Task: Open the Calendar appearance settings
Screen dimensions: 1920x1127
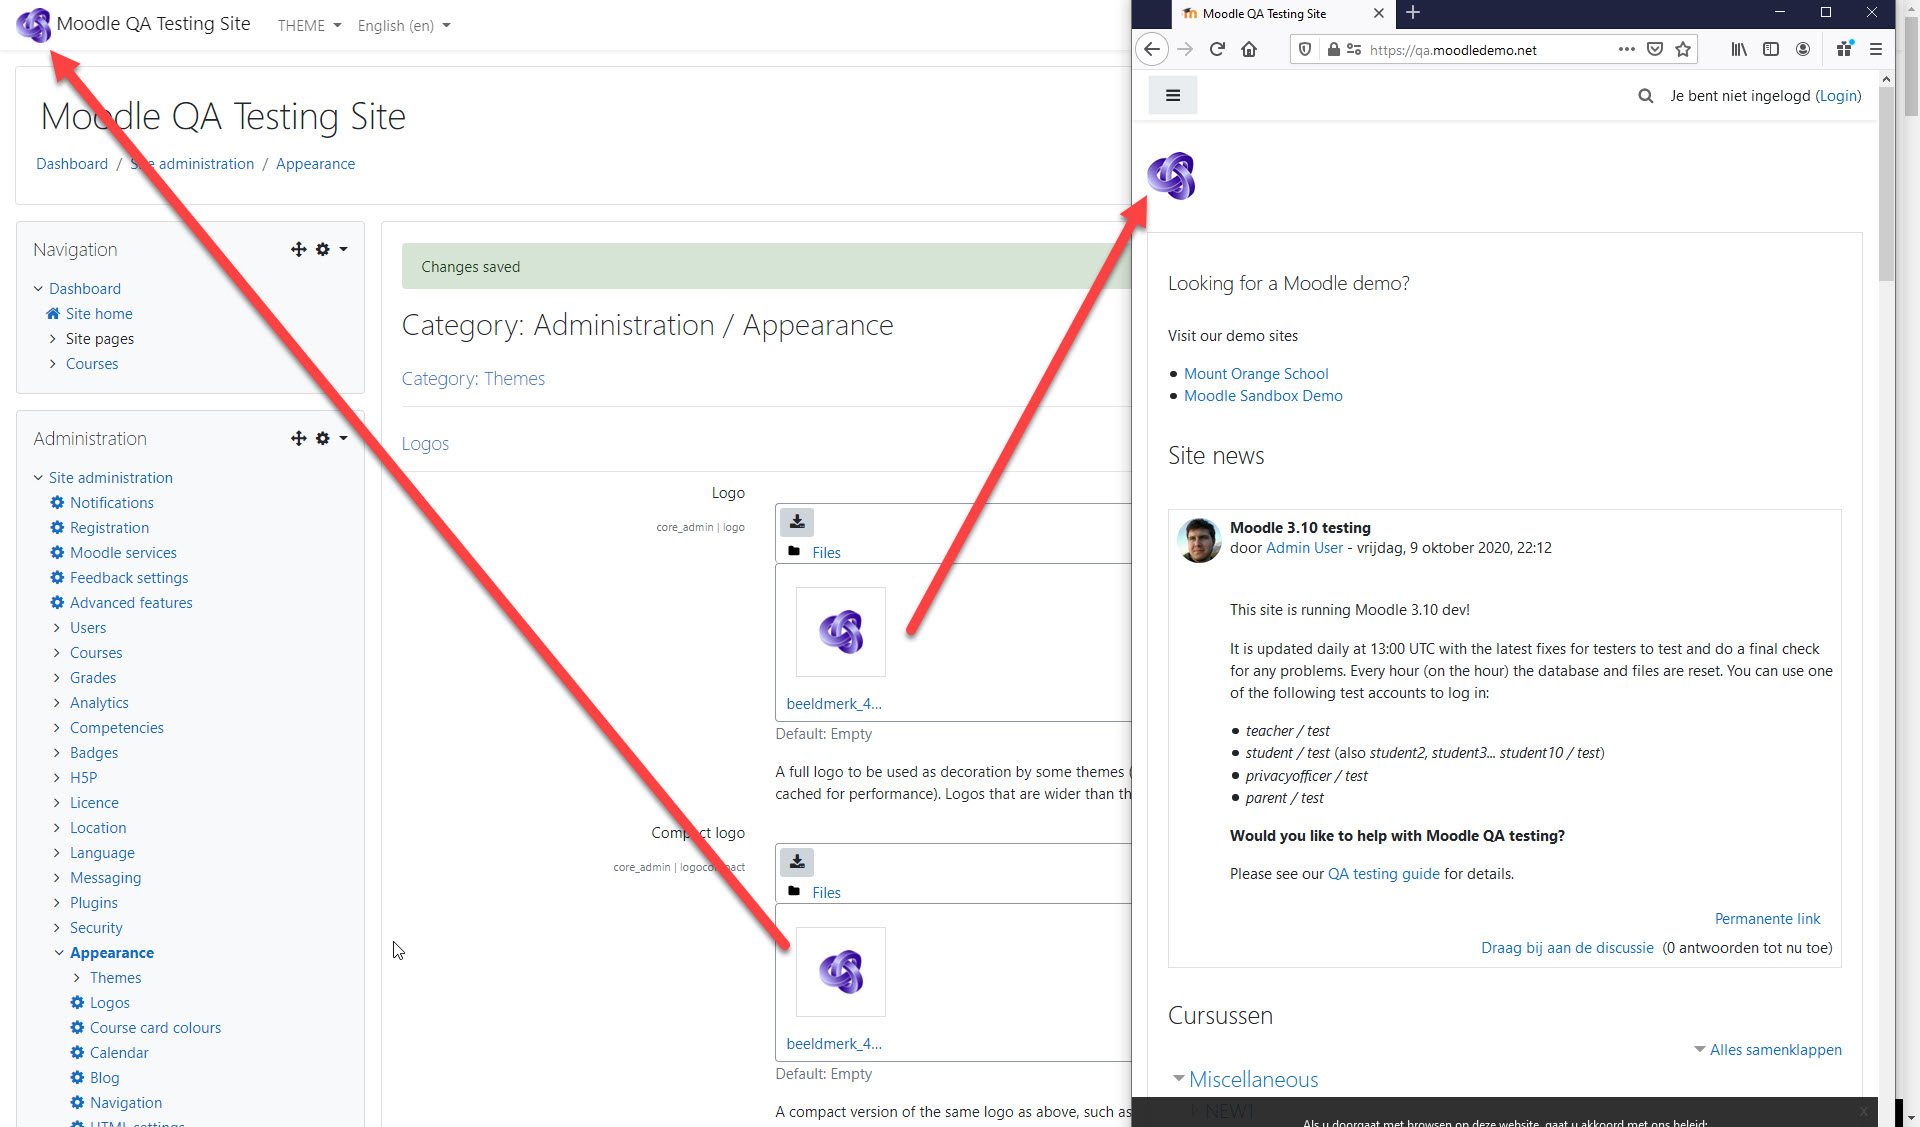Action: (119, 1052)
